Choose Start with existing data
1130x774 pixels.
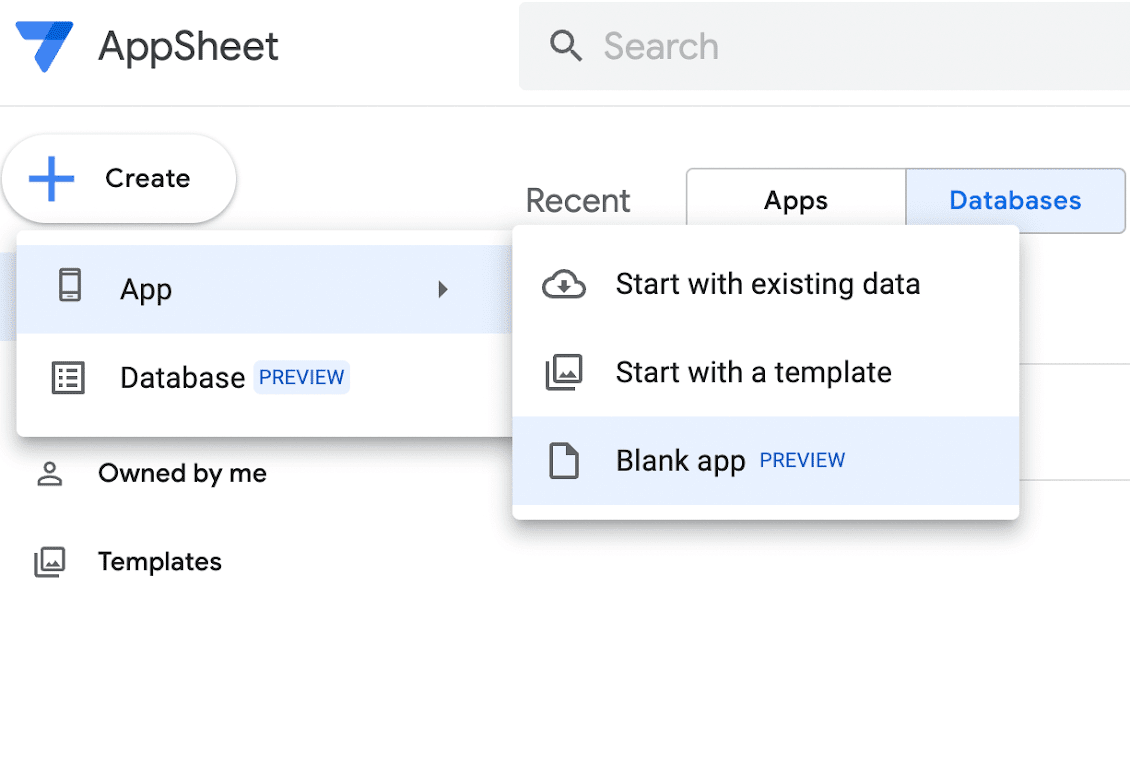click(x=765, y=284)
